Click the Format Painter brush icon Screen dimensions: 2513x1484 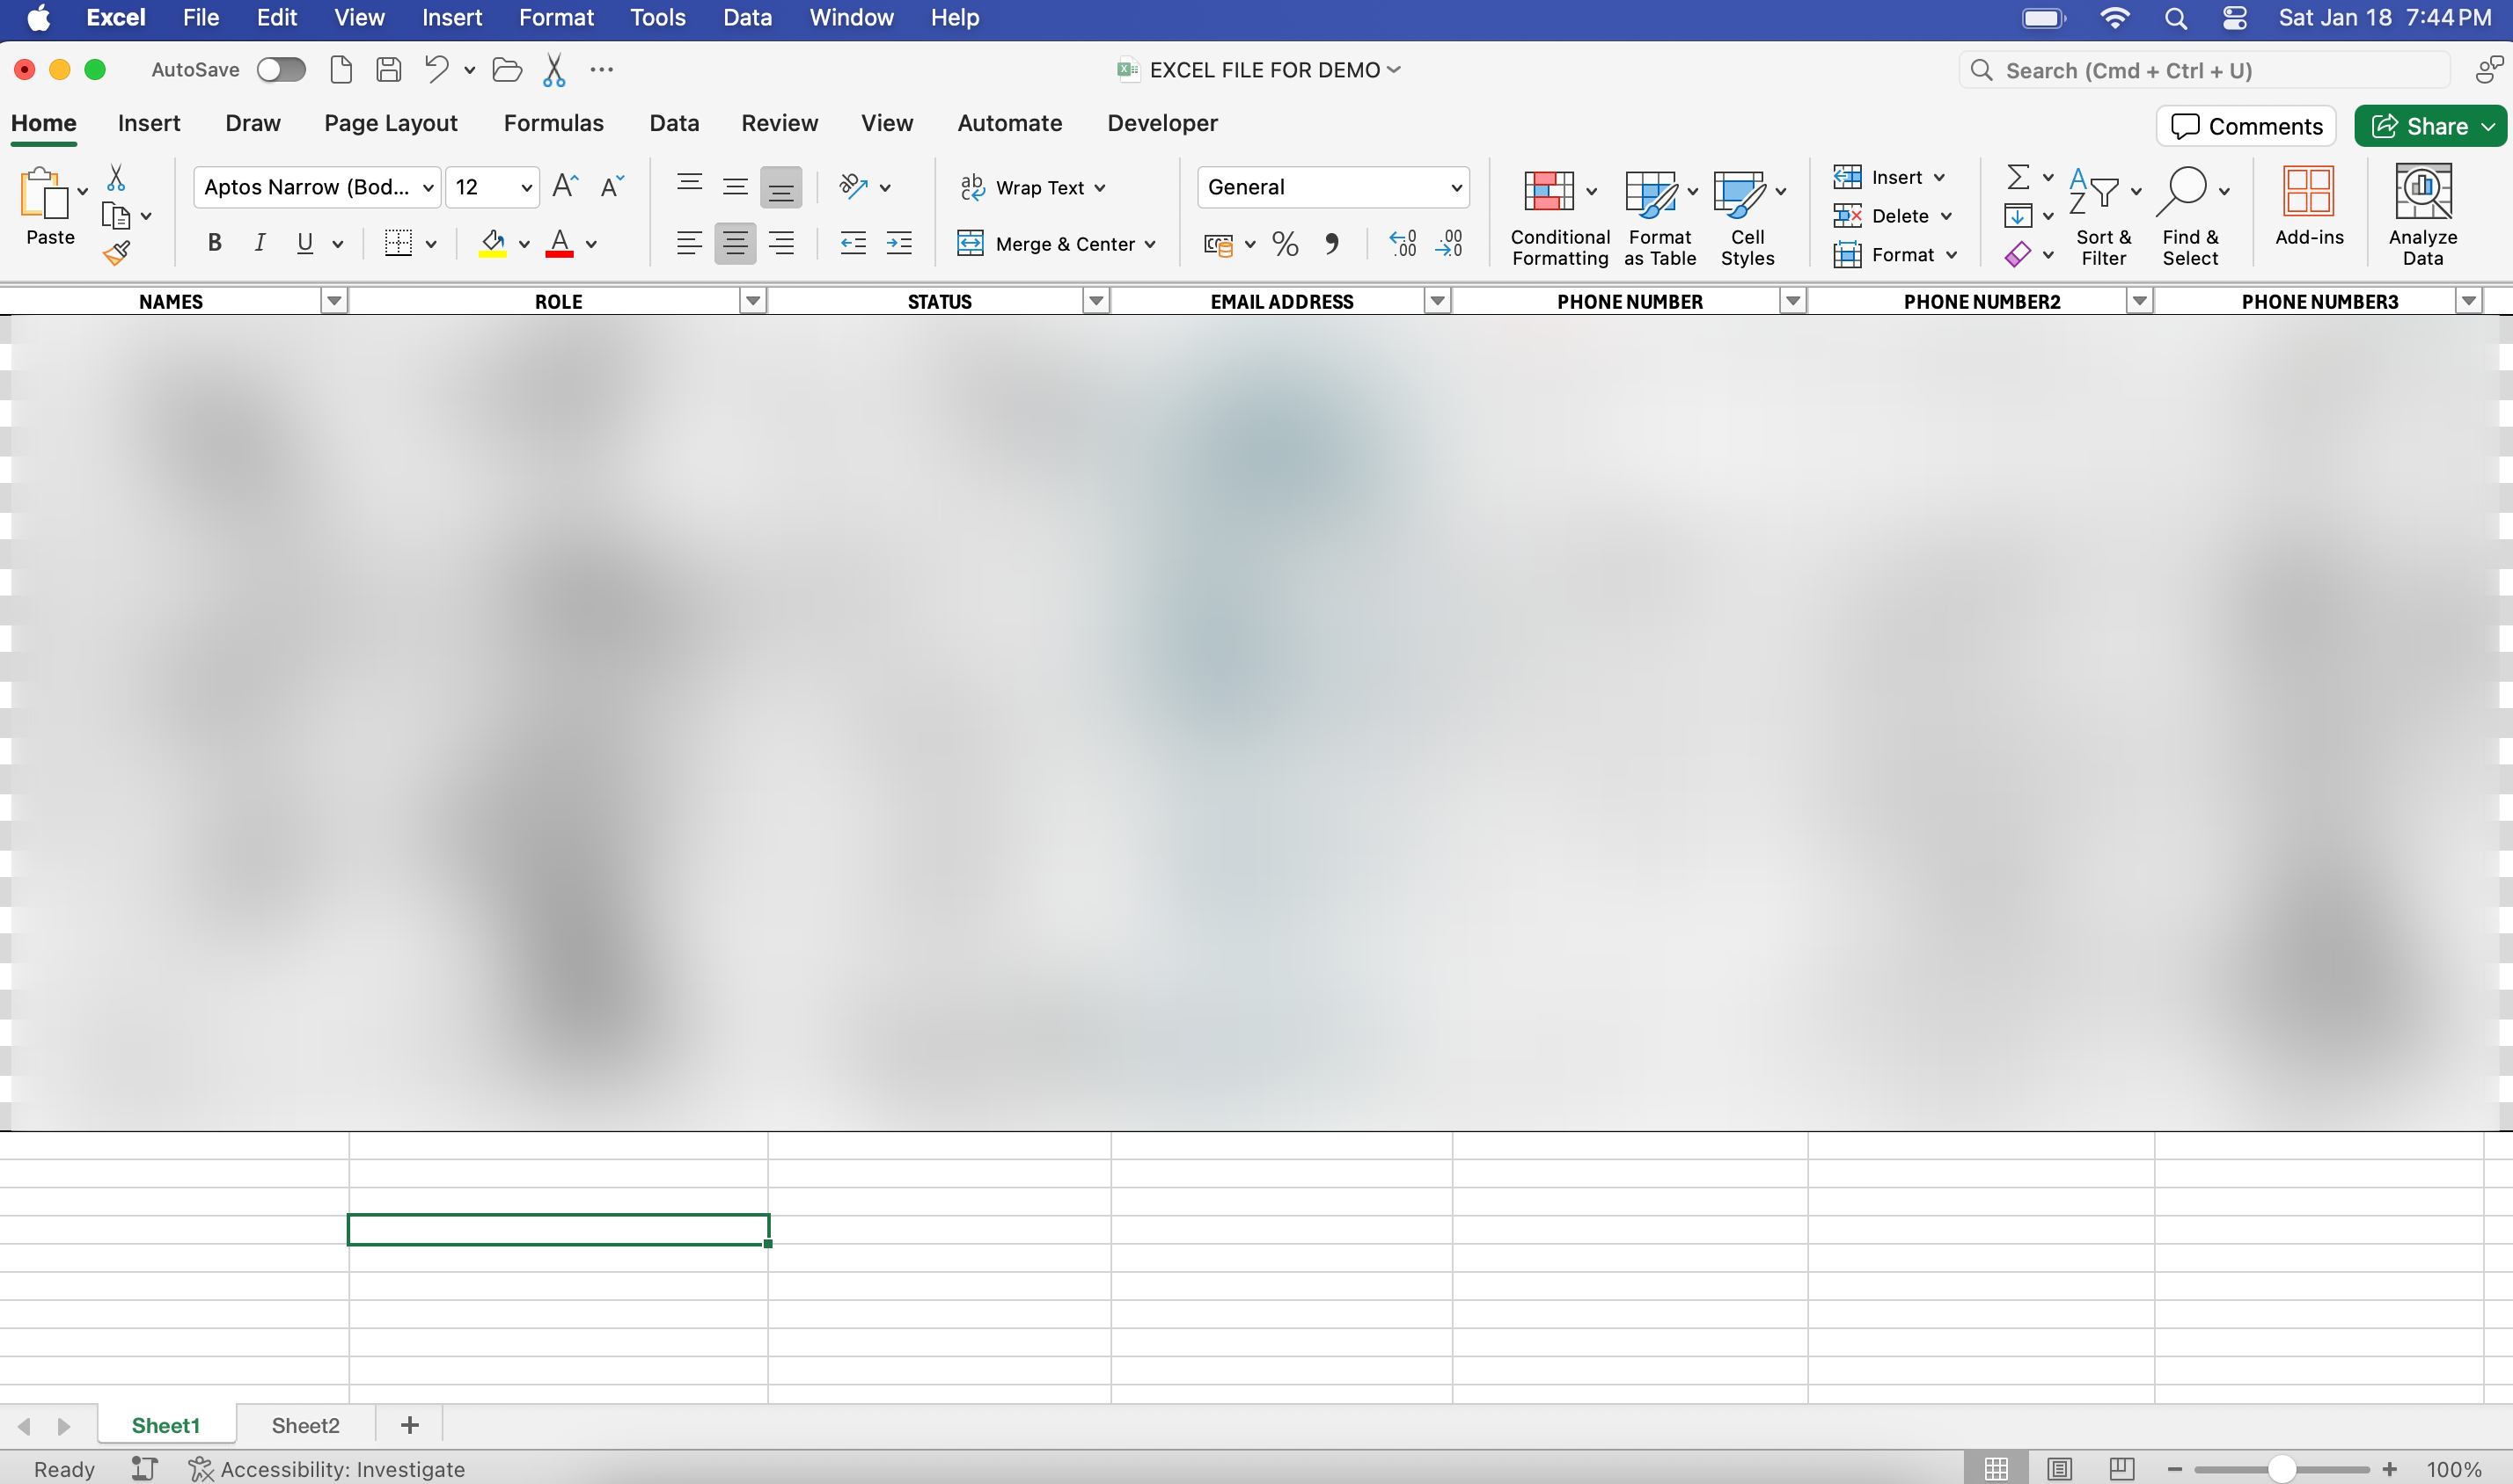(x=116, y=253)
